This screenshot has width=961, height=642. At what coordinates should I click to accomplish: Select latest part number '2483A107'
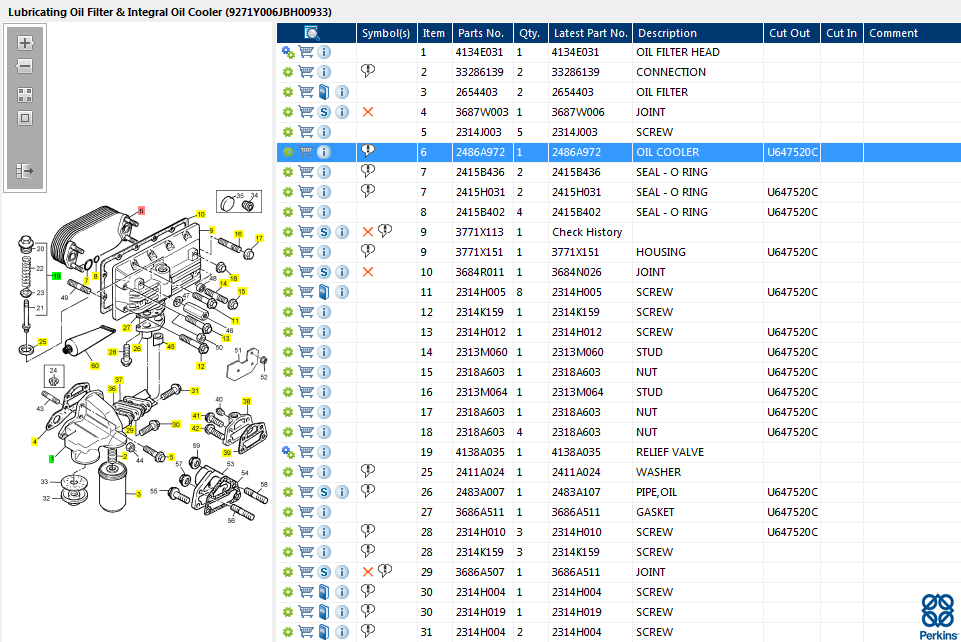tap(576, 492)
